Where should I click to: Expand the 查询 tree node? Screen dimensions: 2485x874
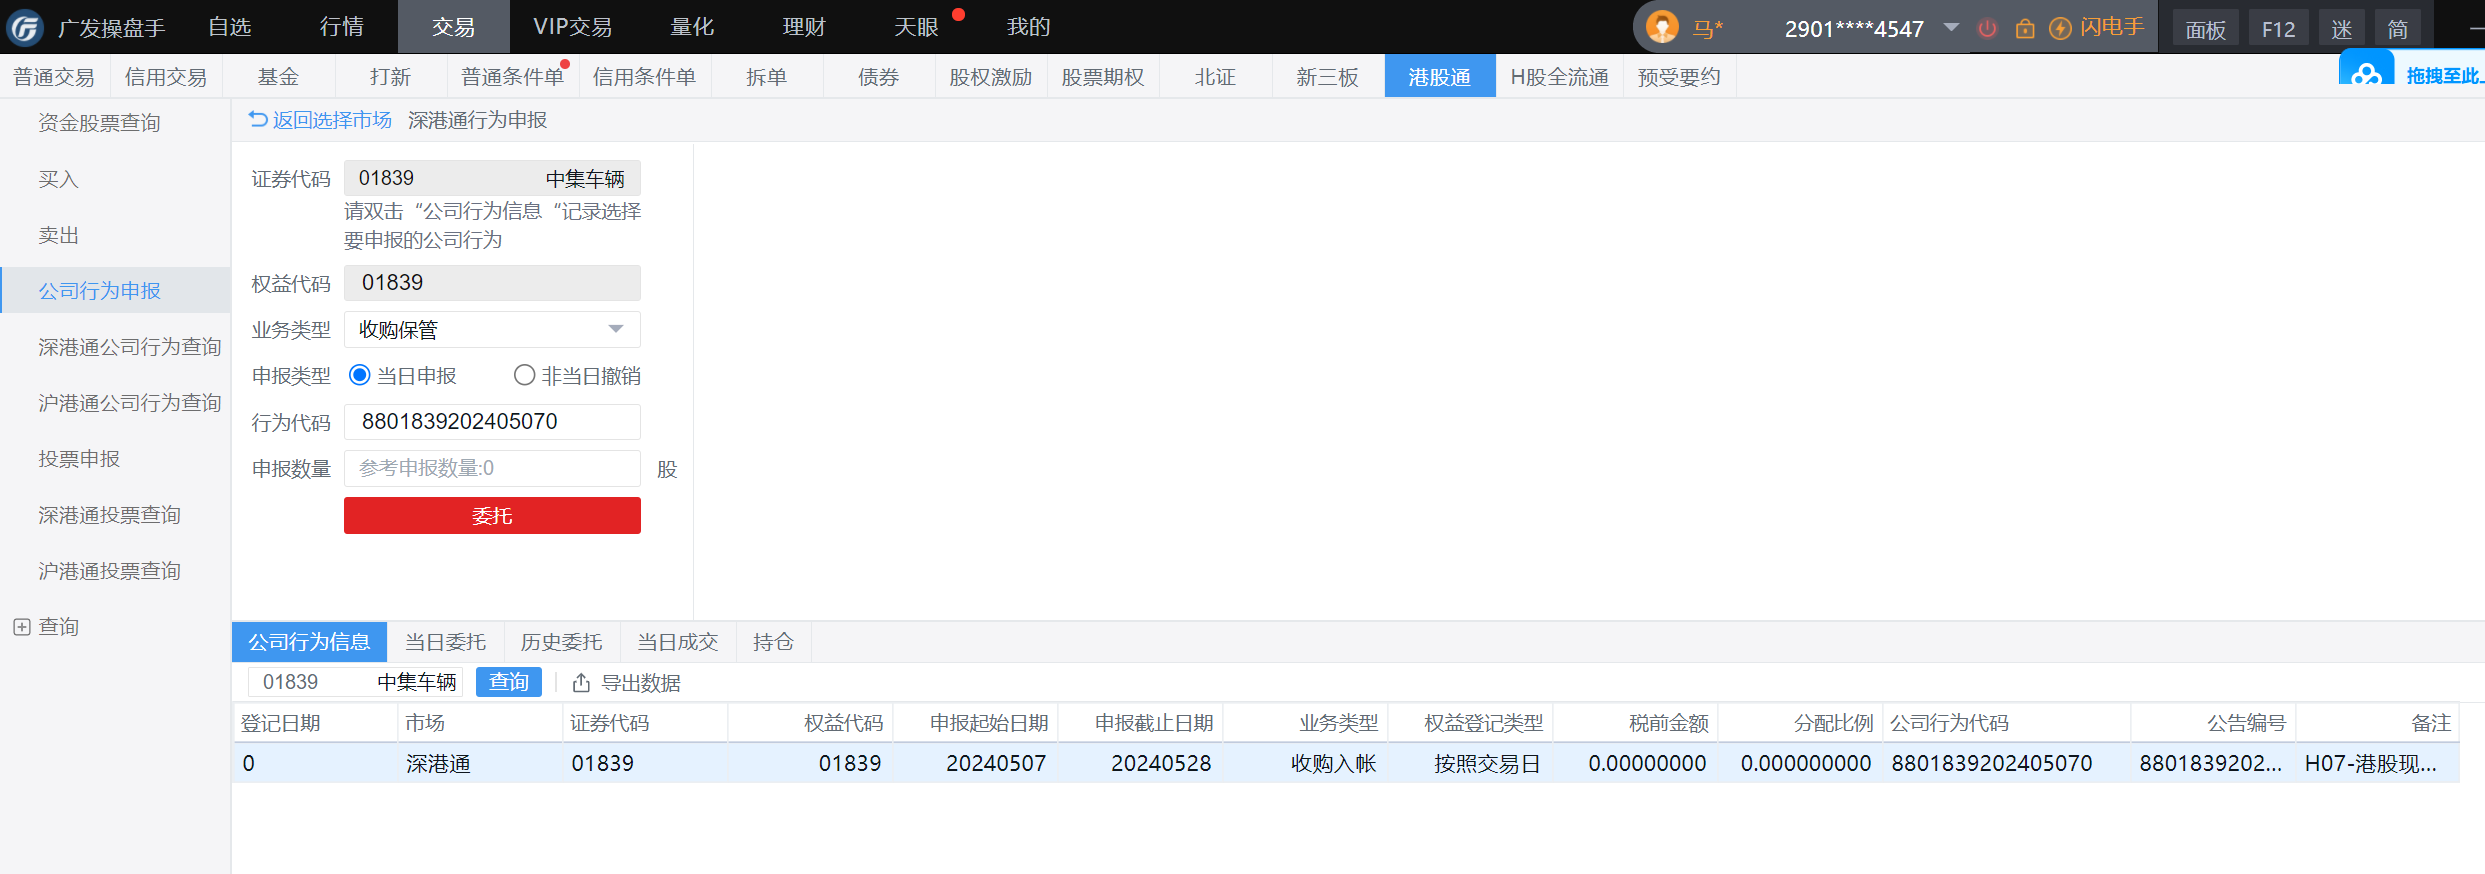tap(21, 627)
